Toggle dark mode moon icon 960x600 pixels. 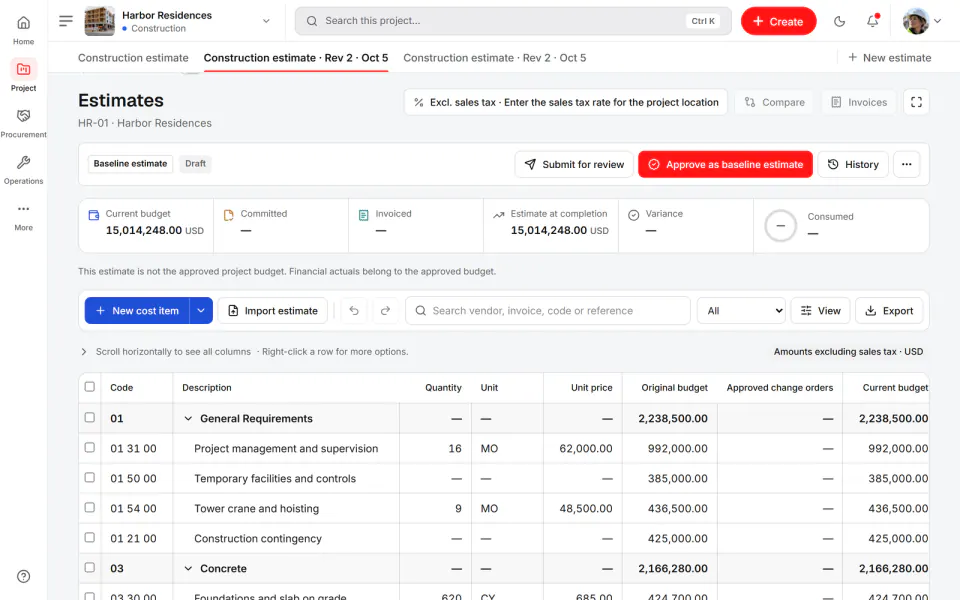tap(839, 21)
